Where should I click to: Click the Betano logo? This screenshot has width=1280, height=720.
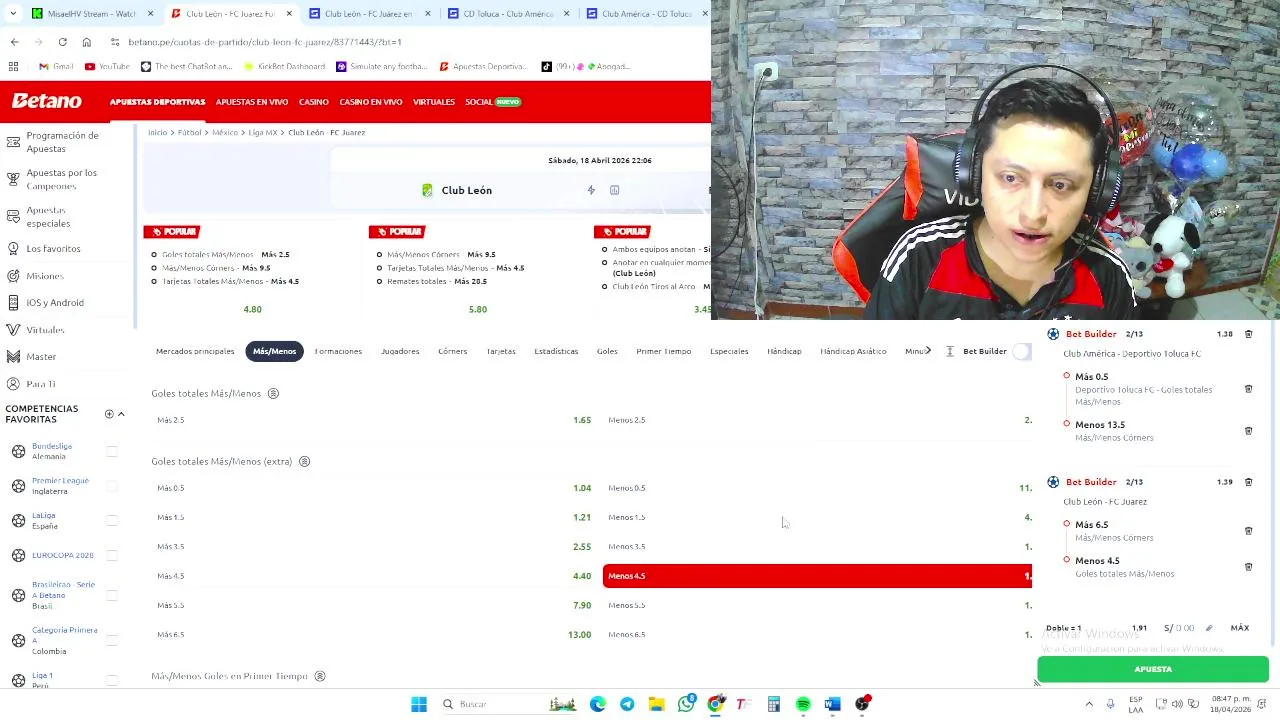(x=47, y=101)
